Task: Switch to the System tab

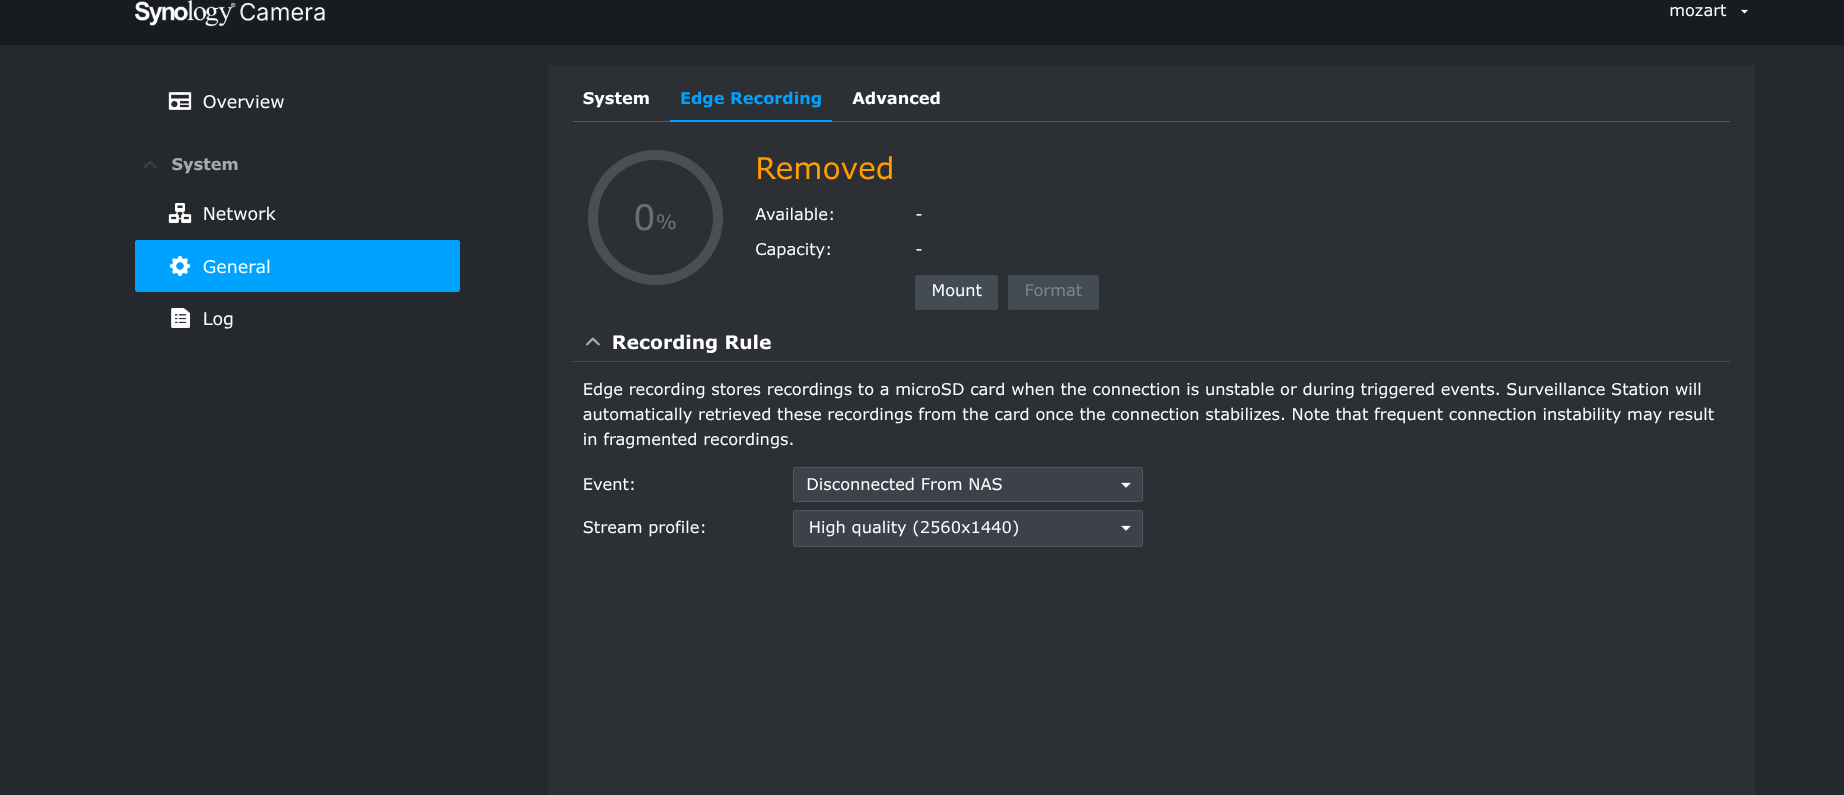Action: 616,98
